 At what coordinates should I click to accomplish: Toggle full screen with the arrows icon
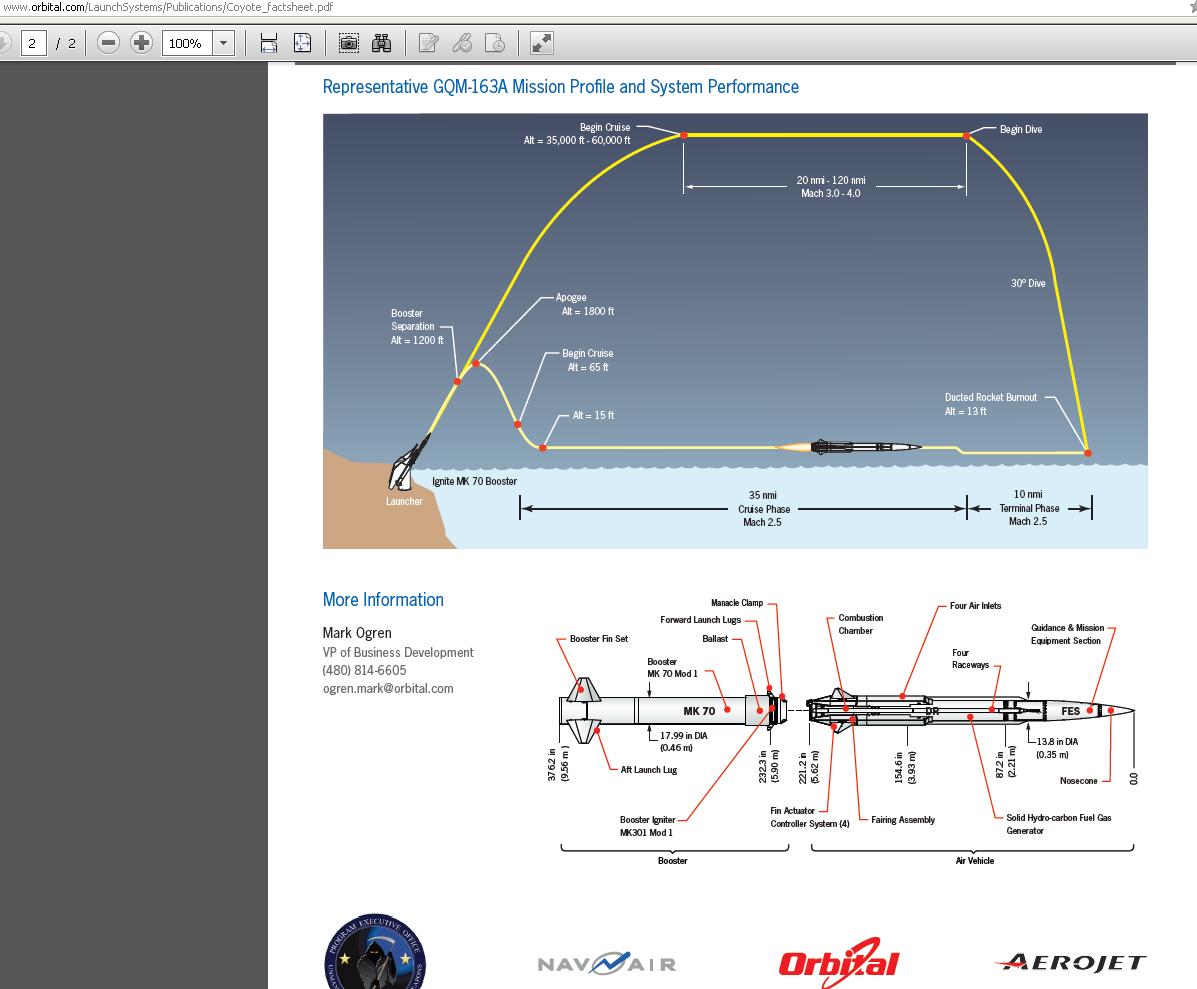point(541,43)
